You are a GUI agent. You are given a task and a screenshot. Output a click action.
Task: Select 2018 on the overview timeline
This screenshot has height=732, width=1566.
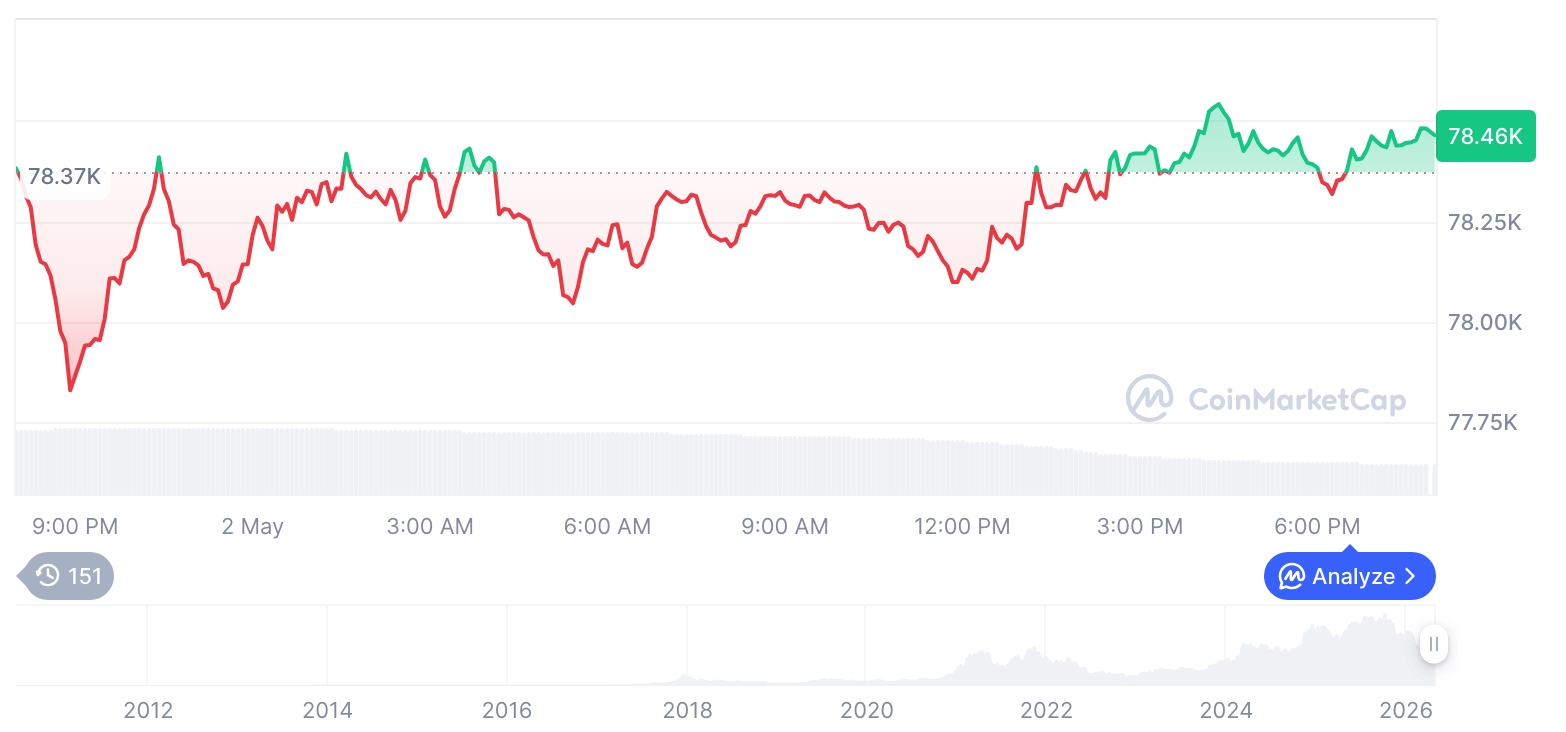(688, 710)
